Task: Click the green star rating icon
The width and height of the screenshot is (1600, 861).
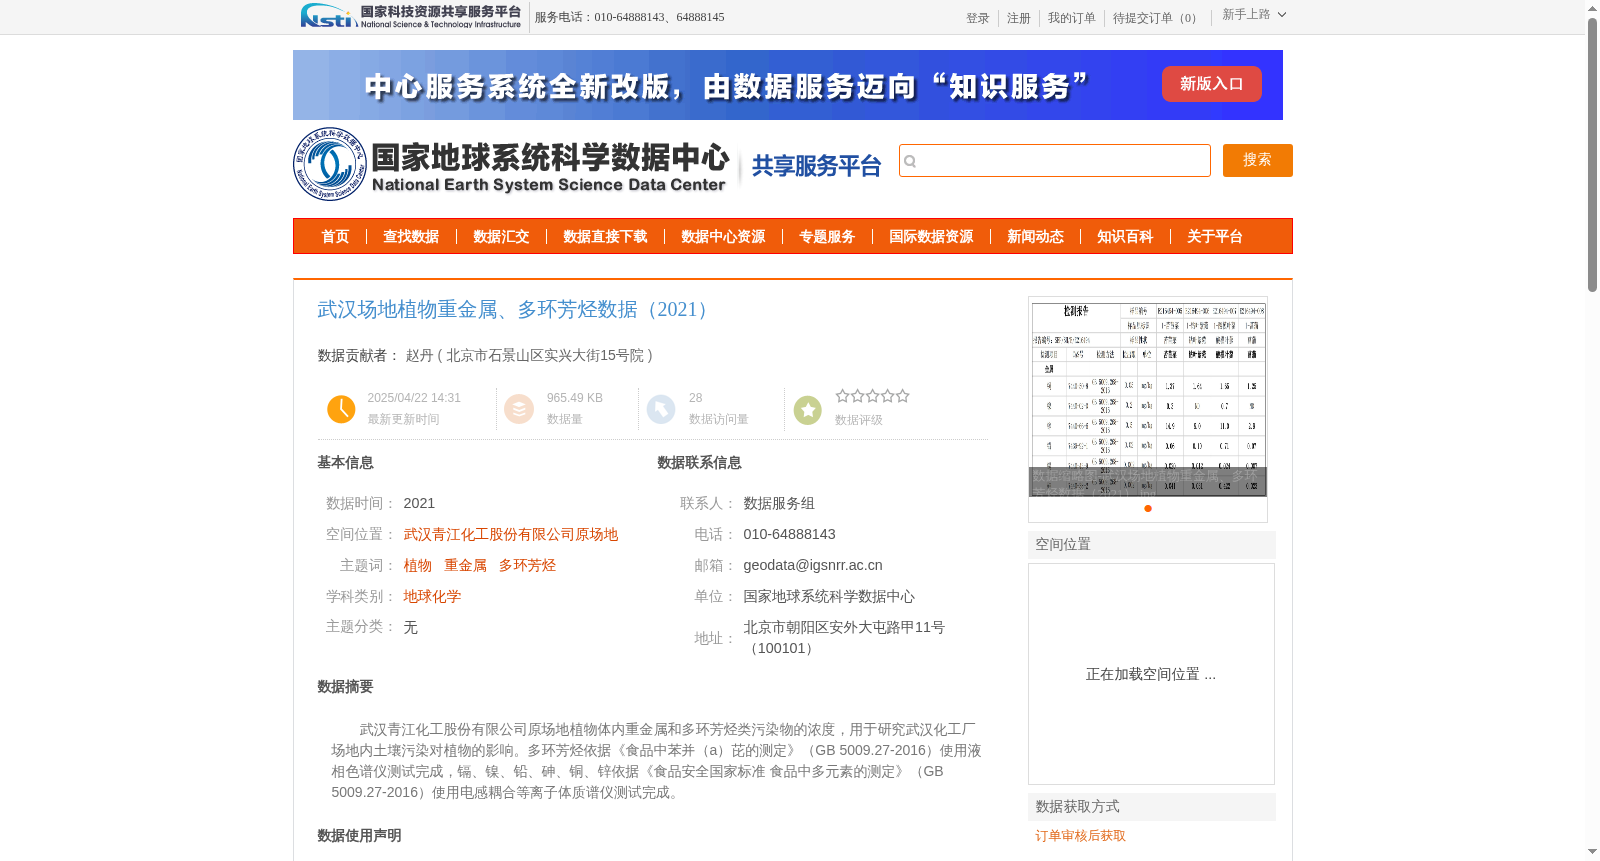Action: [x=808, y=409]
